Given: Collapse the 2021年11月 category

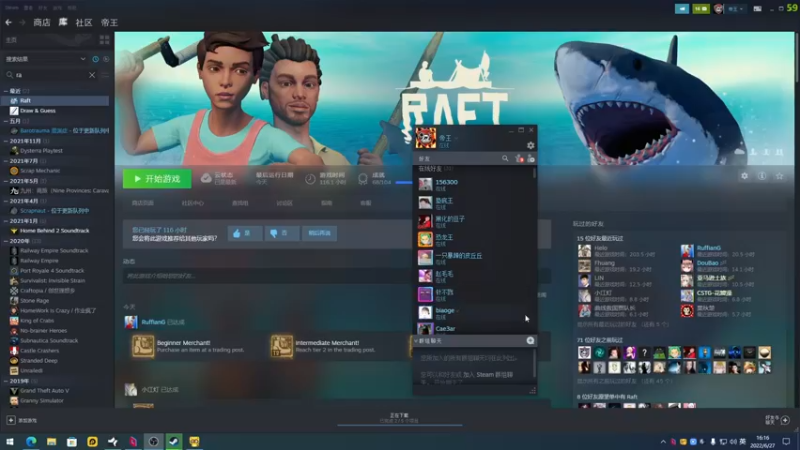Looking at the screenshot, I should point(6,141).
